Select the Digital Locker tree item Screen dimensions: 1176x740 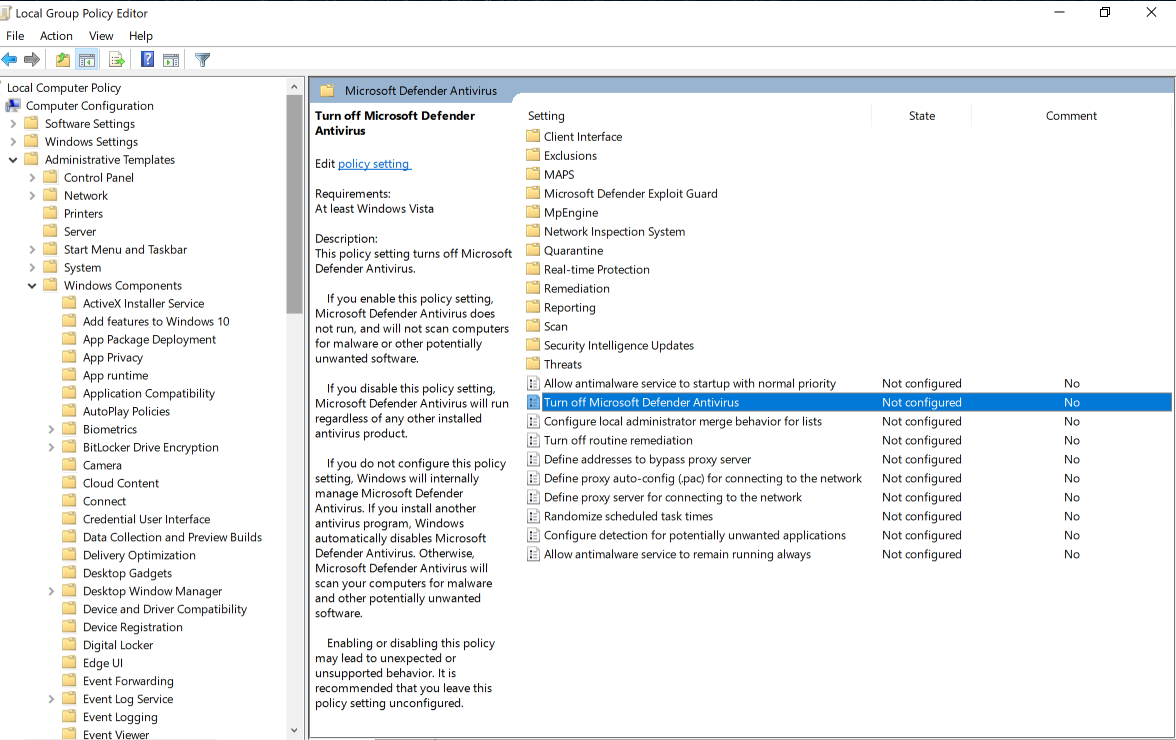118,646
